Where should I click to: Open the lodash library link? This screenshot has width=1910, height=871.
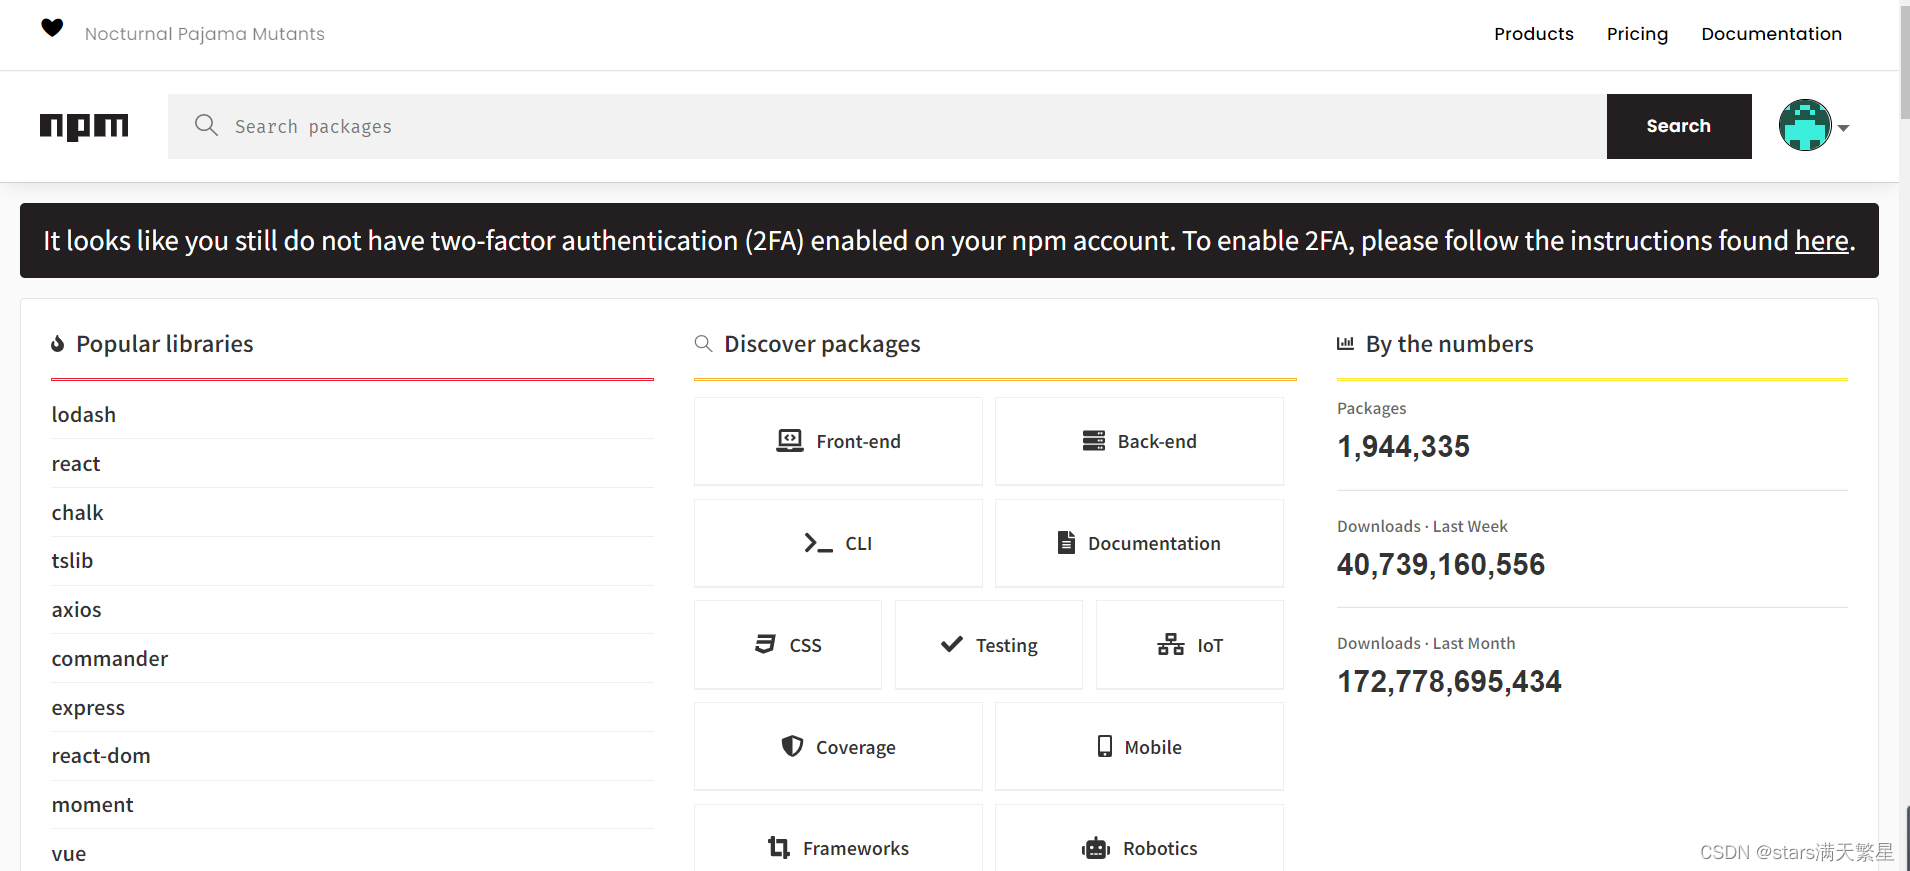[x=84, y=415]
